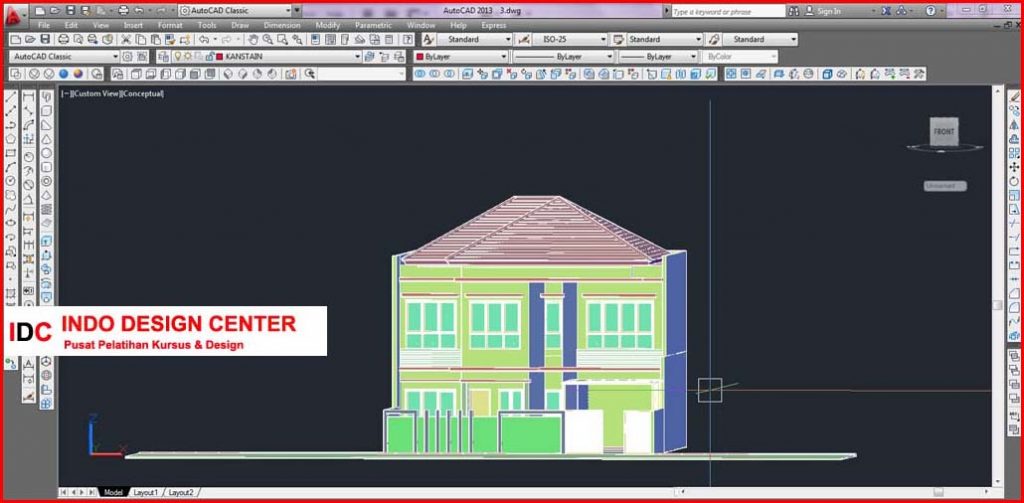Toggle the KANSTAIN layer freeze sun icon
This screenshot has width=1024, height=503.
(188, 57)
